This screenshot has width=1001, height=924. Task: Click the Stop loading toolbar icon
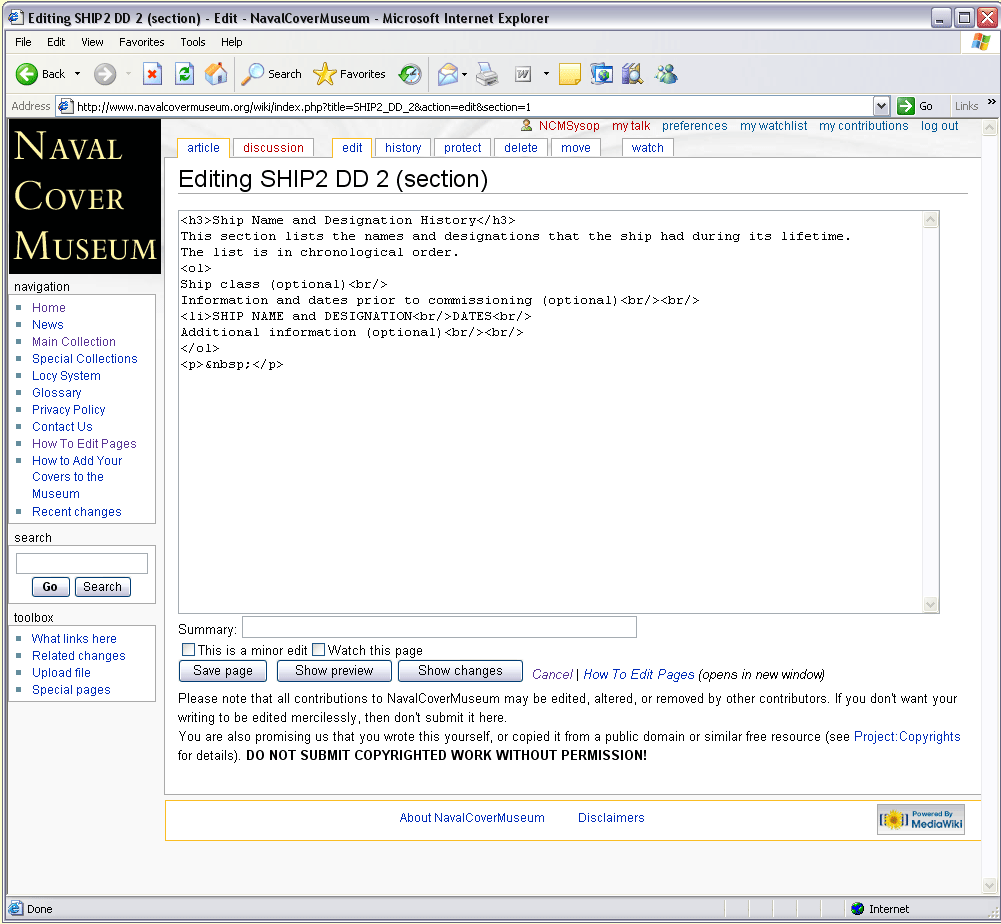152,74
